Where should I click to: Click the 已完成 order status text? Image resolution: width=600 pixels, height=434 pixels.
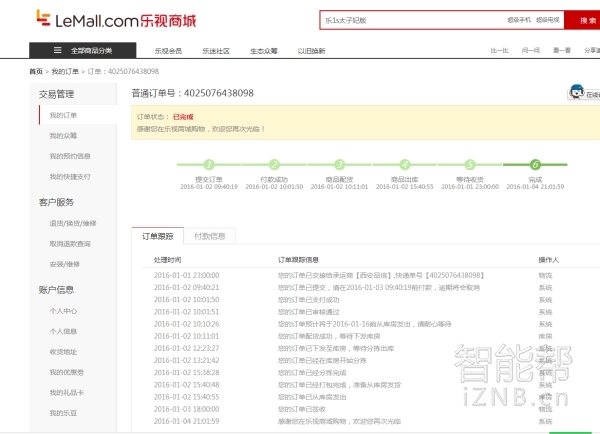[183, 117]
